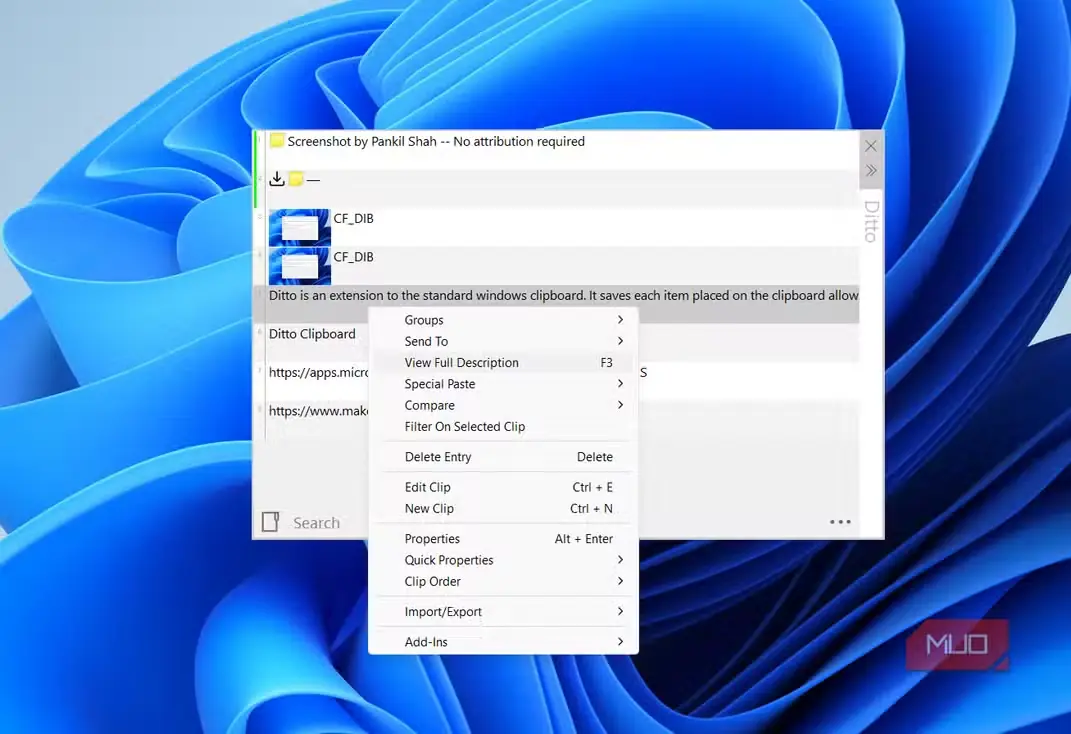This screenshot has height=734, width=1071.
Task: Click the download-arrow icon in the second clip row
Action: 277,179
